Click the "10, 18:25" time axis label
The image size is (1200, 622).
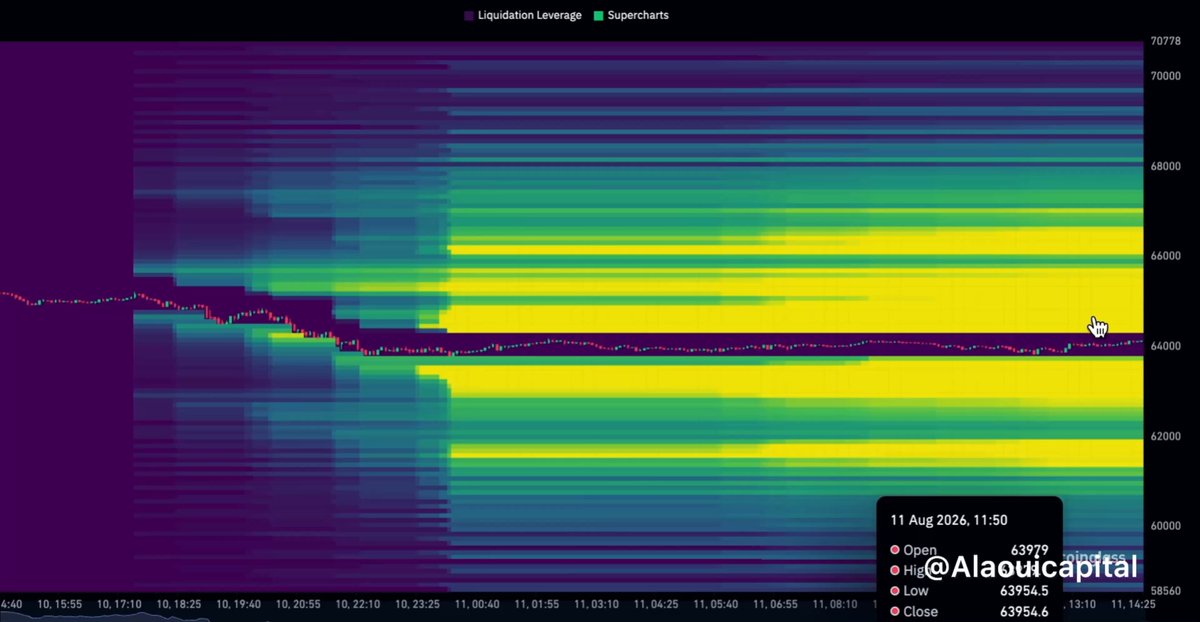pyautogui.click(x=181, y=604)
